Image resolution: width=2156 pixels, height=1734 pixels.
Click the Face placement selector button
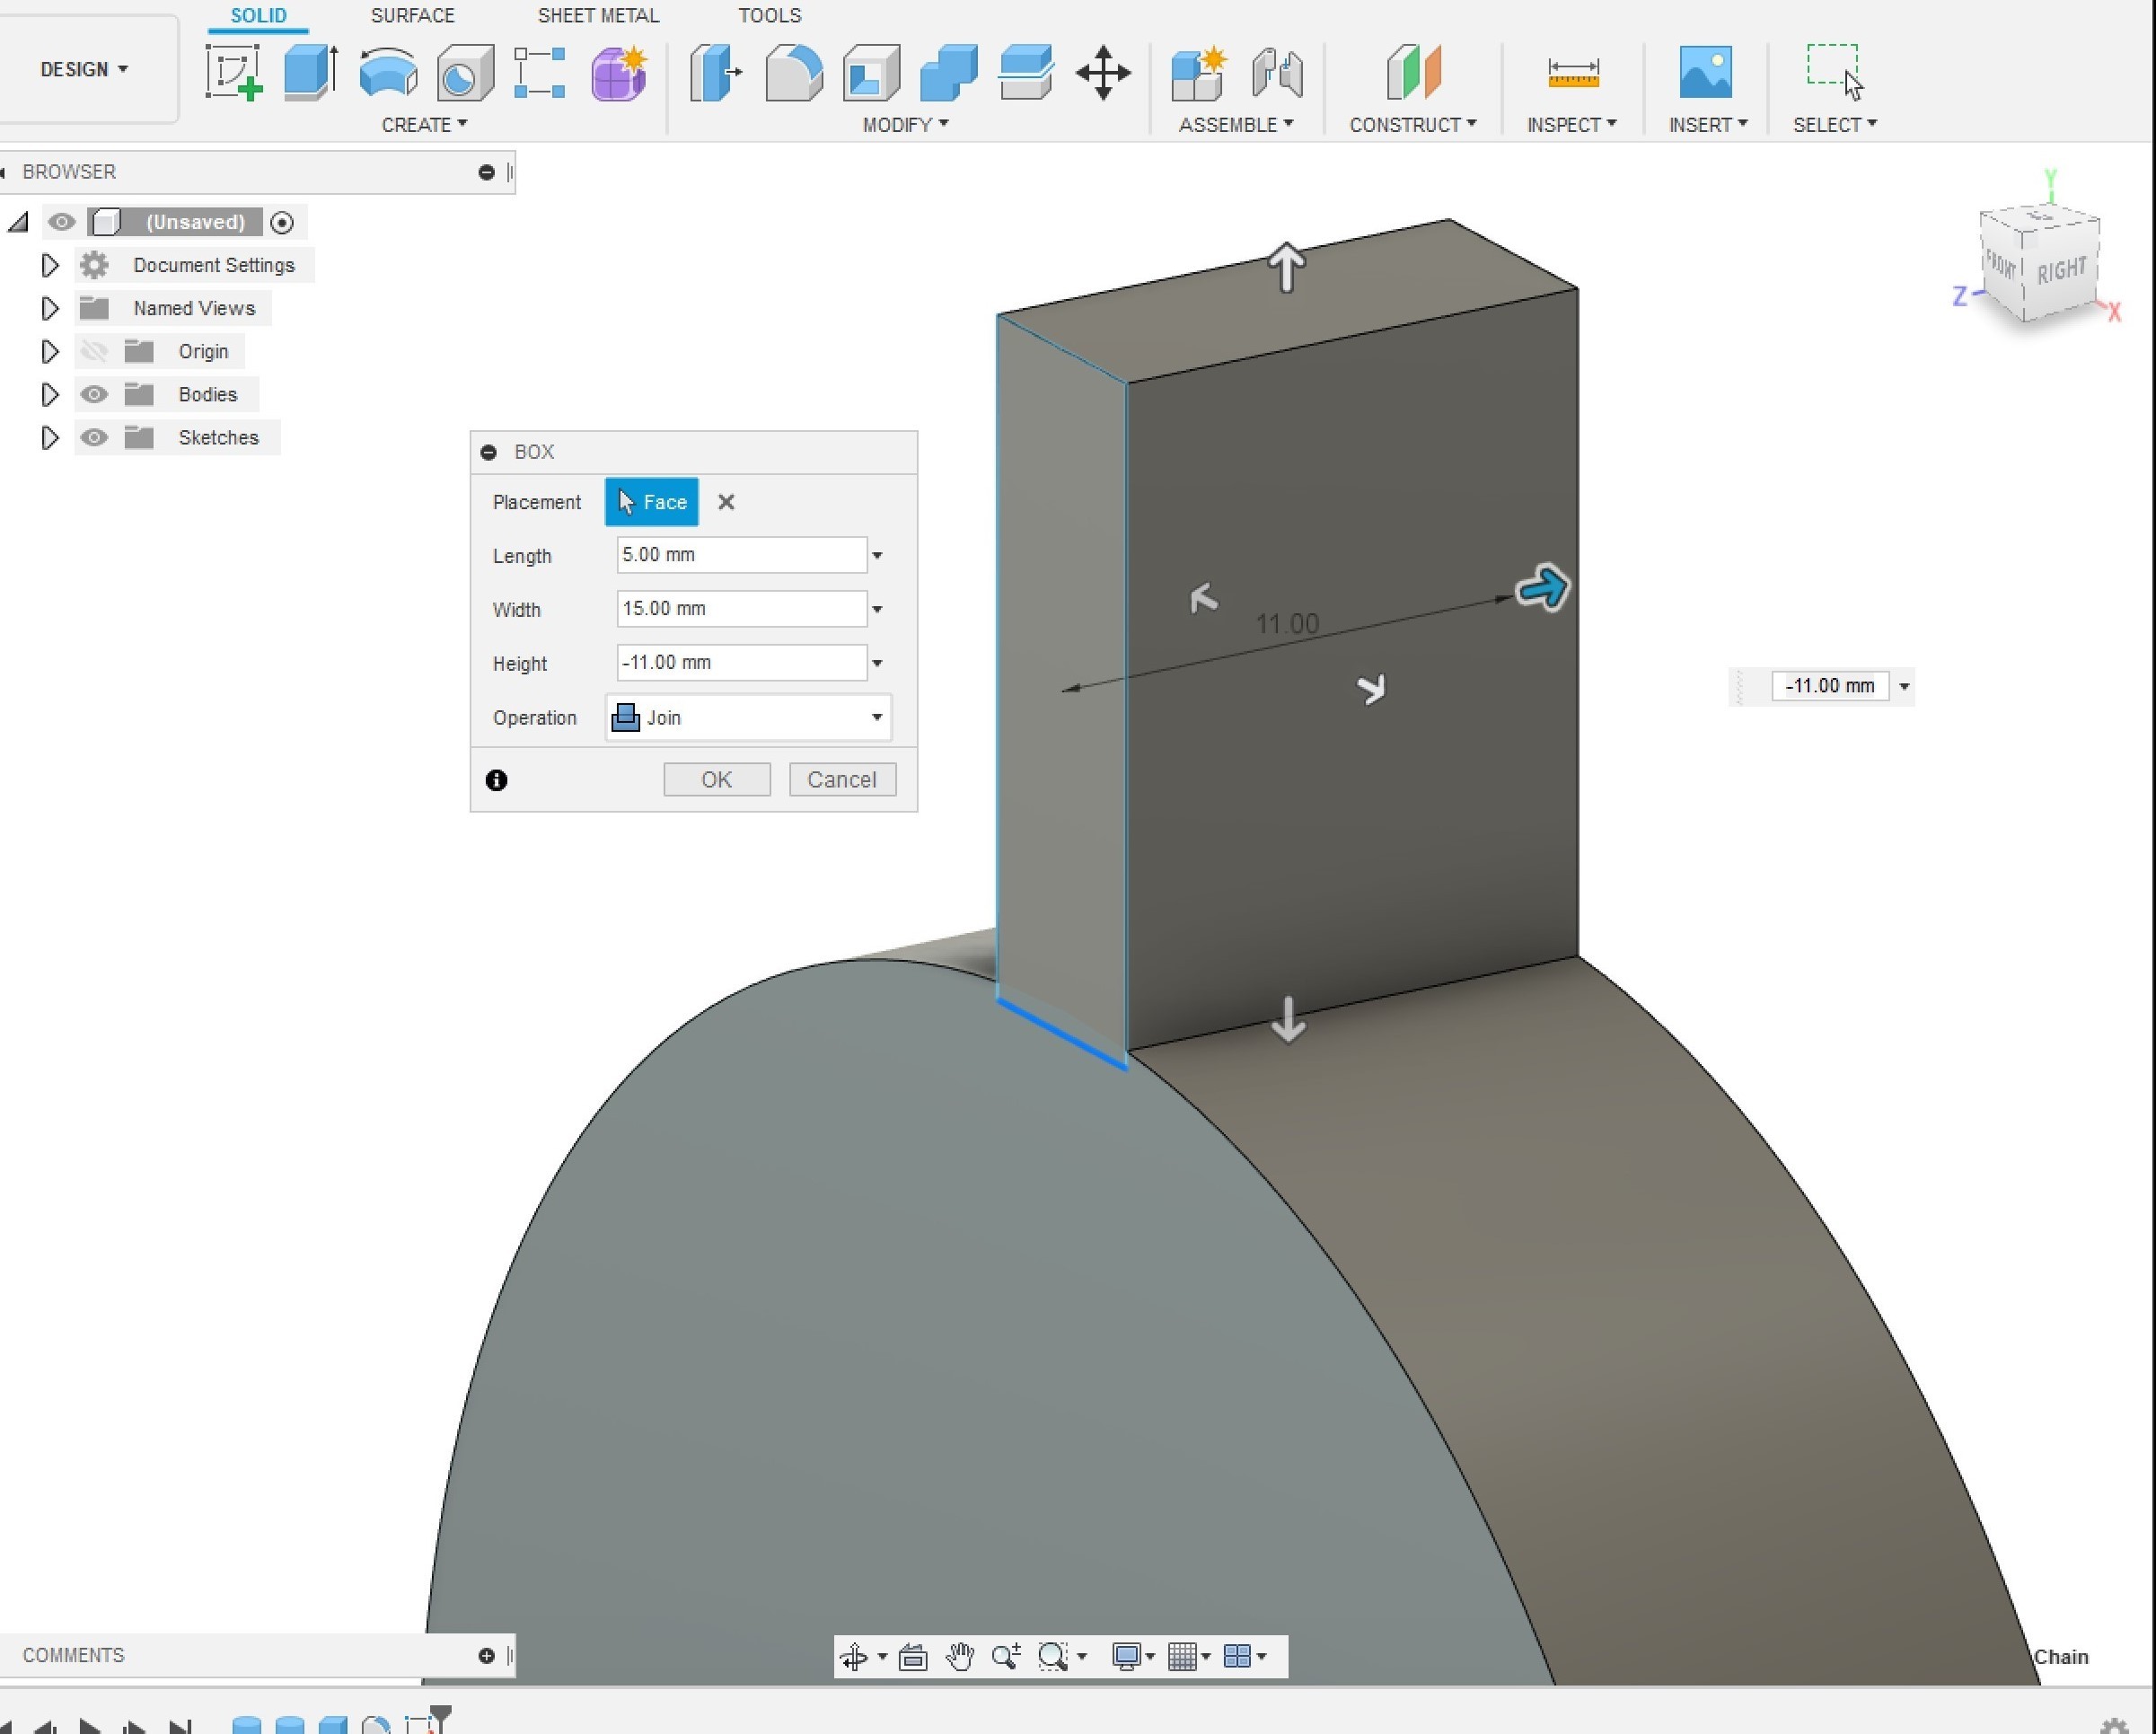click(x=651, y=502)
